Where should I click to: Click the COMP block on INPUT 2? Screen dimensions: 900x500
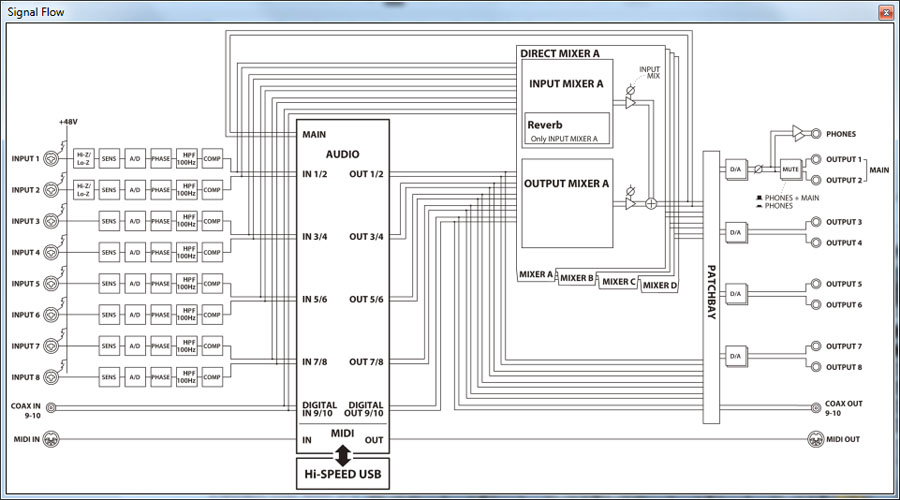211,189
